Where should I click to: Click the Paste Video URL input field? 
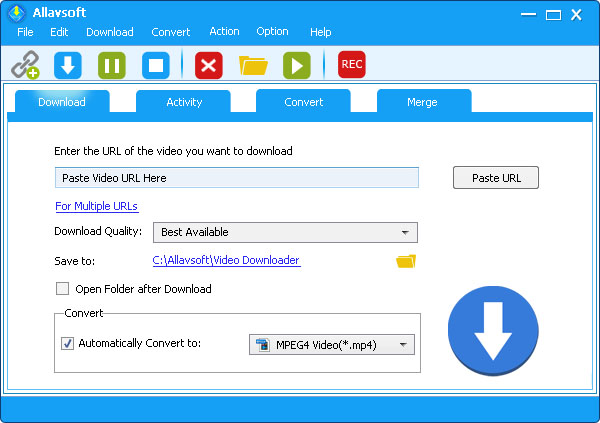tap(236, 178)
